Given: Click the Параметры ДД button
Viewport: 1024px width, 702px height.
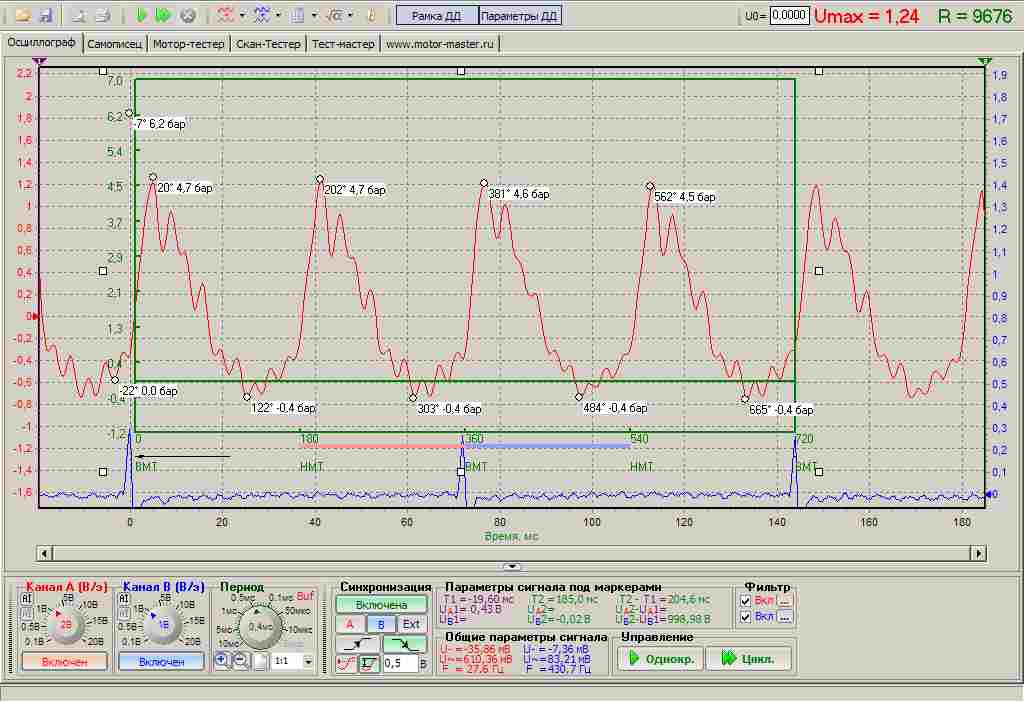Looking at the screenshot, I should (520, 16).
